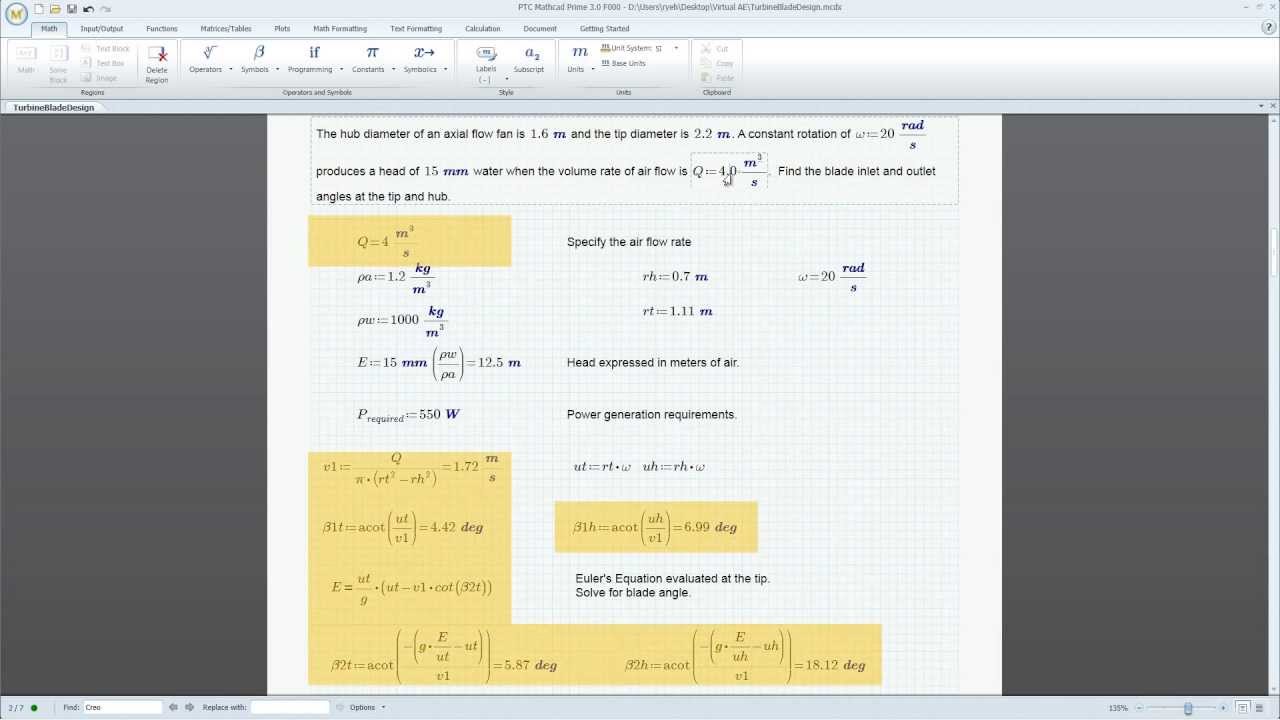Go to next Find match arrow
The height and width of the screenshot is (720, 1280).
(x=189, y=707)
